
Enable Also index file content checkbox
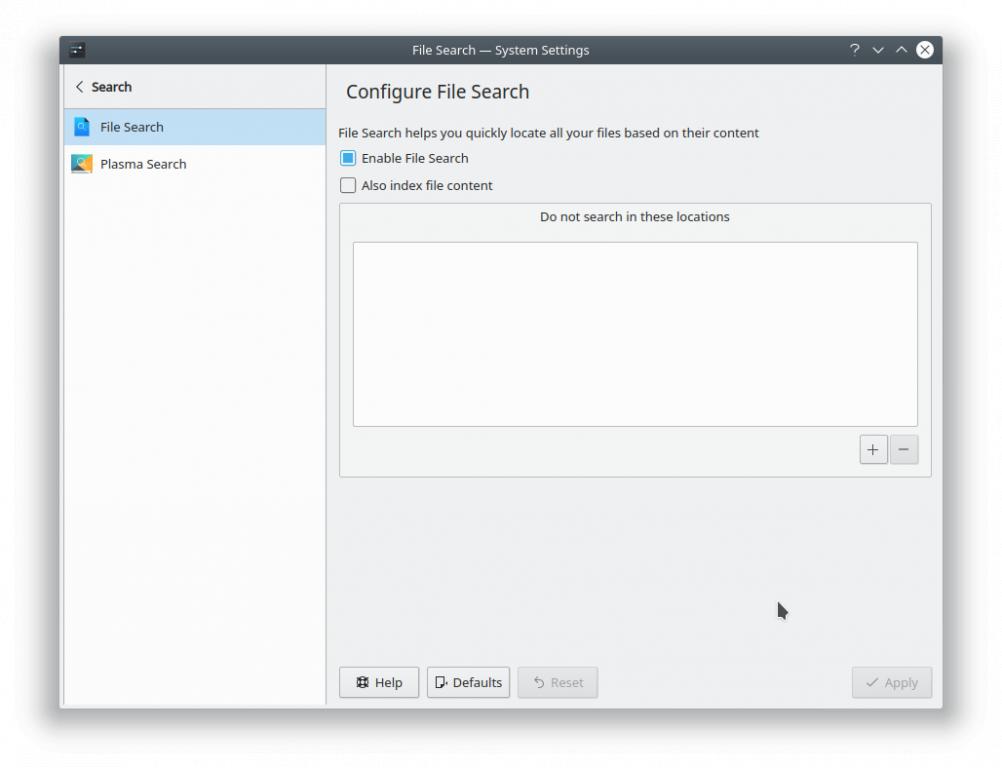[348, 185]
